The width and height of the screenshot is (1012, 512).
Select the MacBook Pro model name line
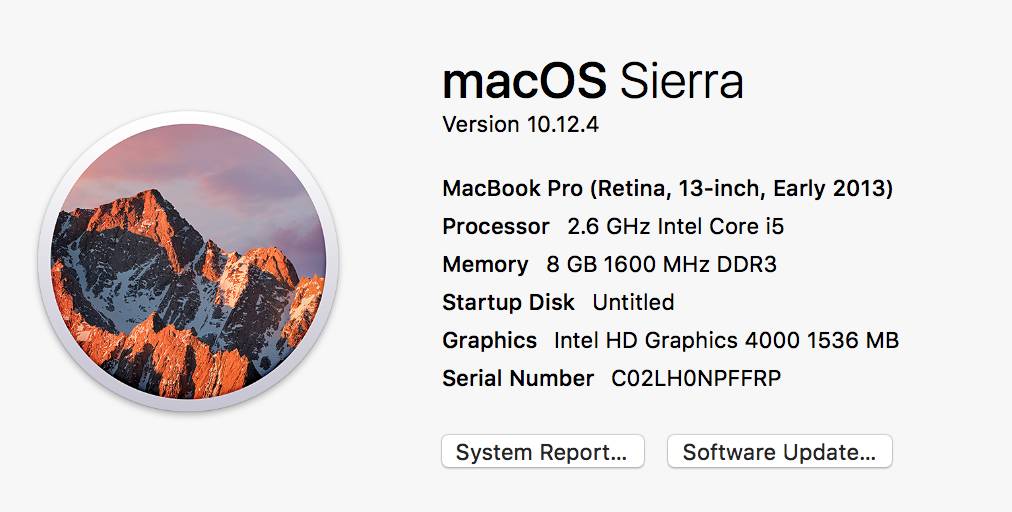tap(667, 189)
